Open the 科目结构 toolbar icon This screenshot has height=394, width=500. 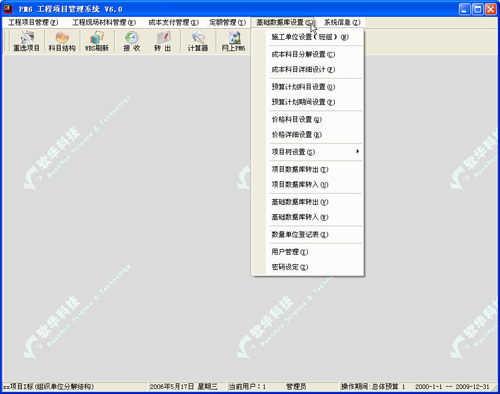[x=62, y=41]
